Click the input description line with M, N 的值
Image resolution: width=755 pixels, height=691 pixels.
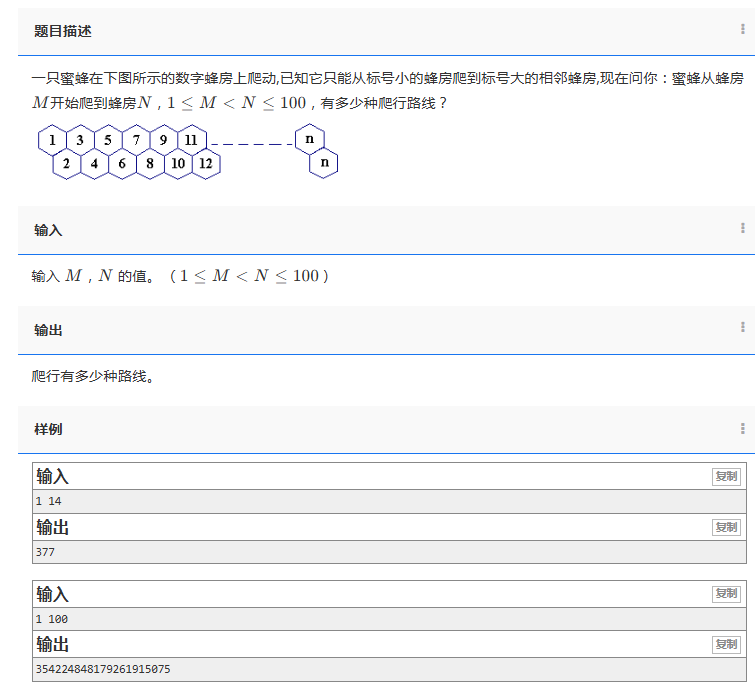click(180, 276)
